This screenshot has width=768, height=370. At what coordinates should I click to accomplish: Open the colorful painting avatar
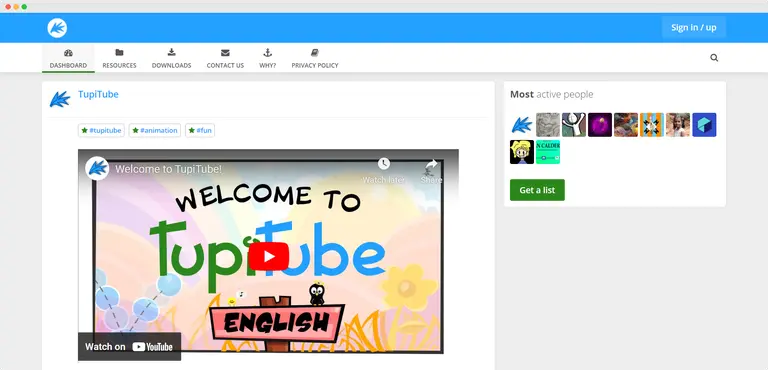coord(626,125)
